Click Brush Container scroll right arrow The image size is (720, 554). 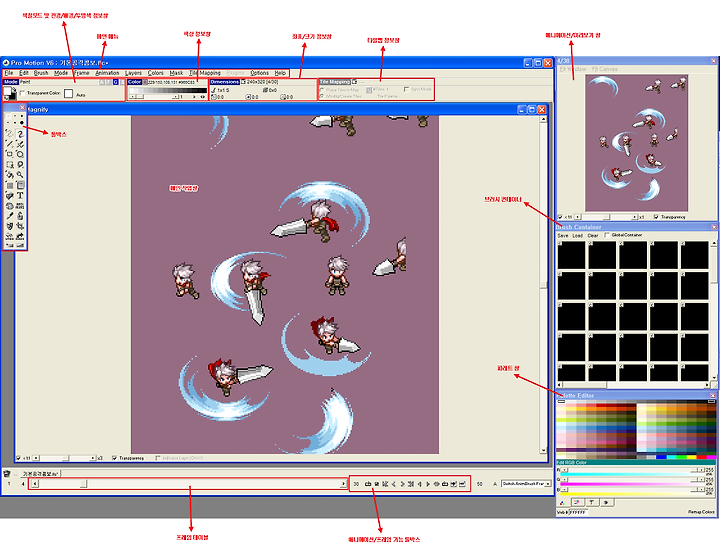pos(707,385)
